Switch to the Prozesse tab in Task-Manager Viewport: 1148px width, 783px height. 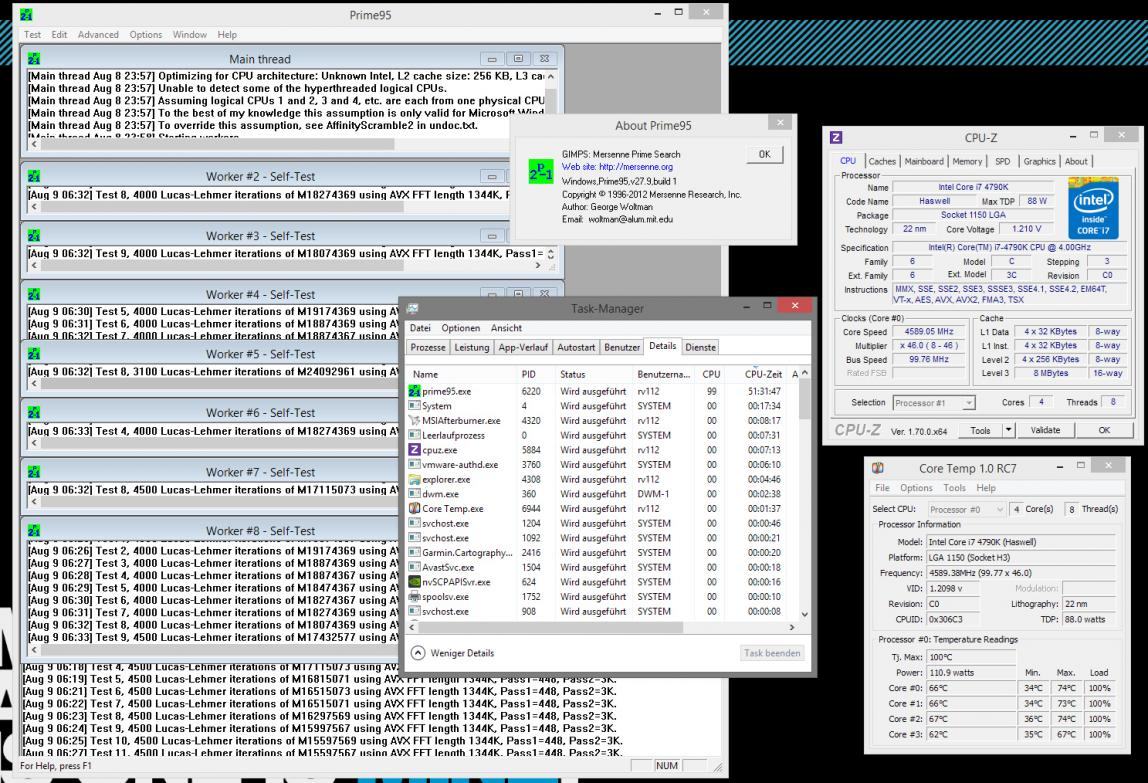click(428, 347)
